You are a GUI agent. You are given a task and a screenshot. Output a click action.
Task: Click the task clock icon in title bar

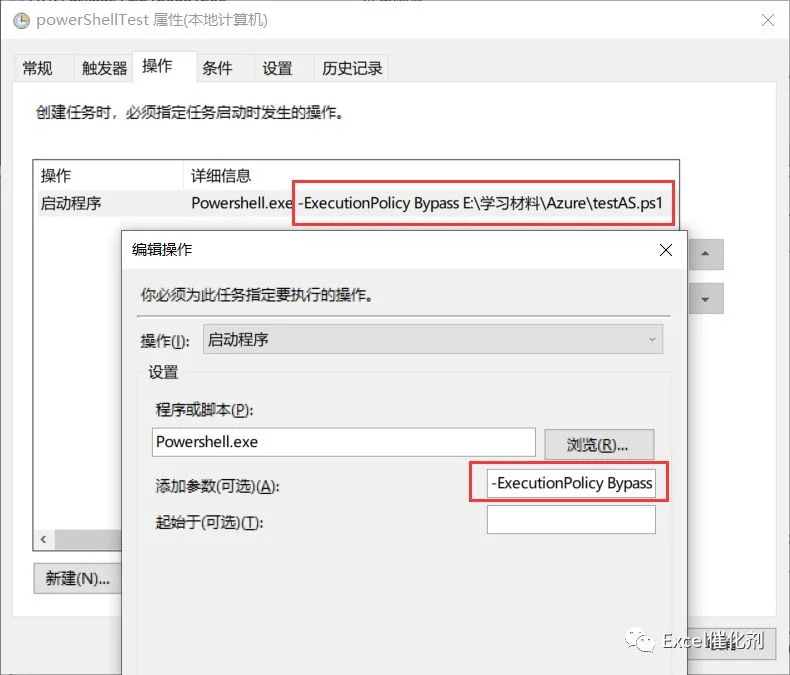pos(21,20)
